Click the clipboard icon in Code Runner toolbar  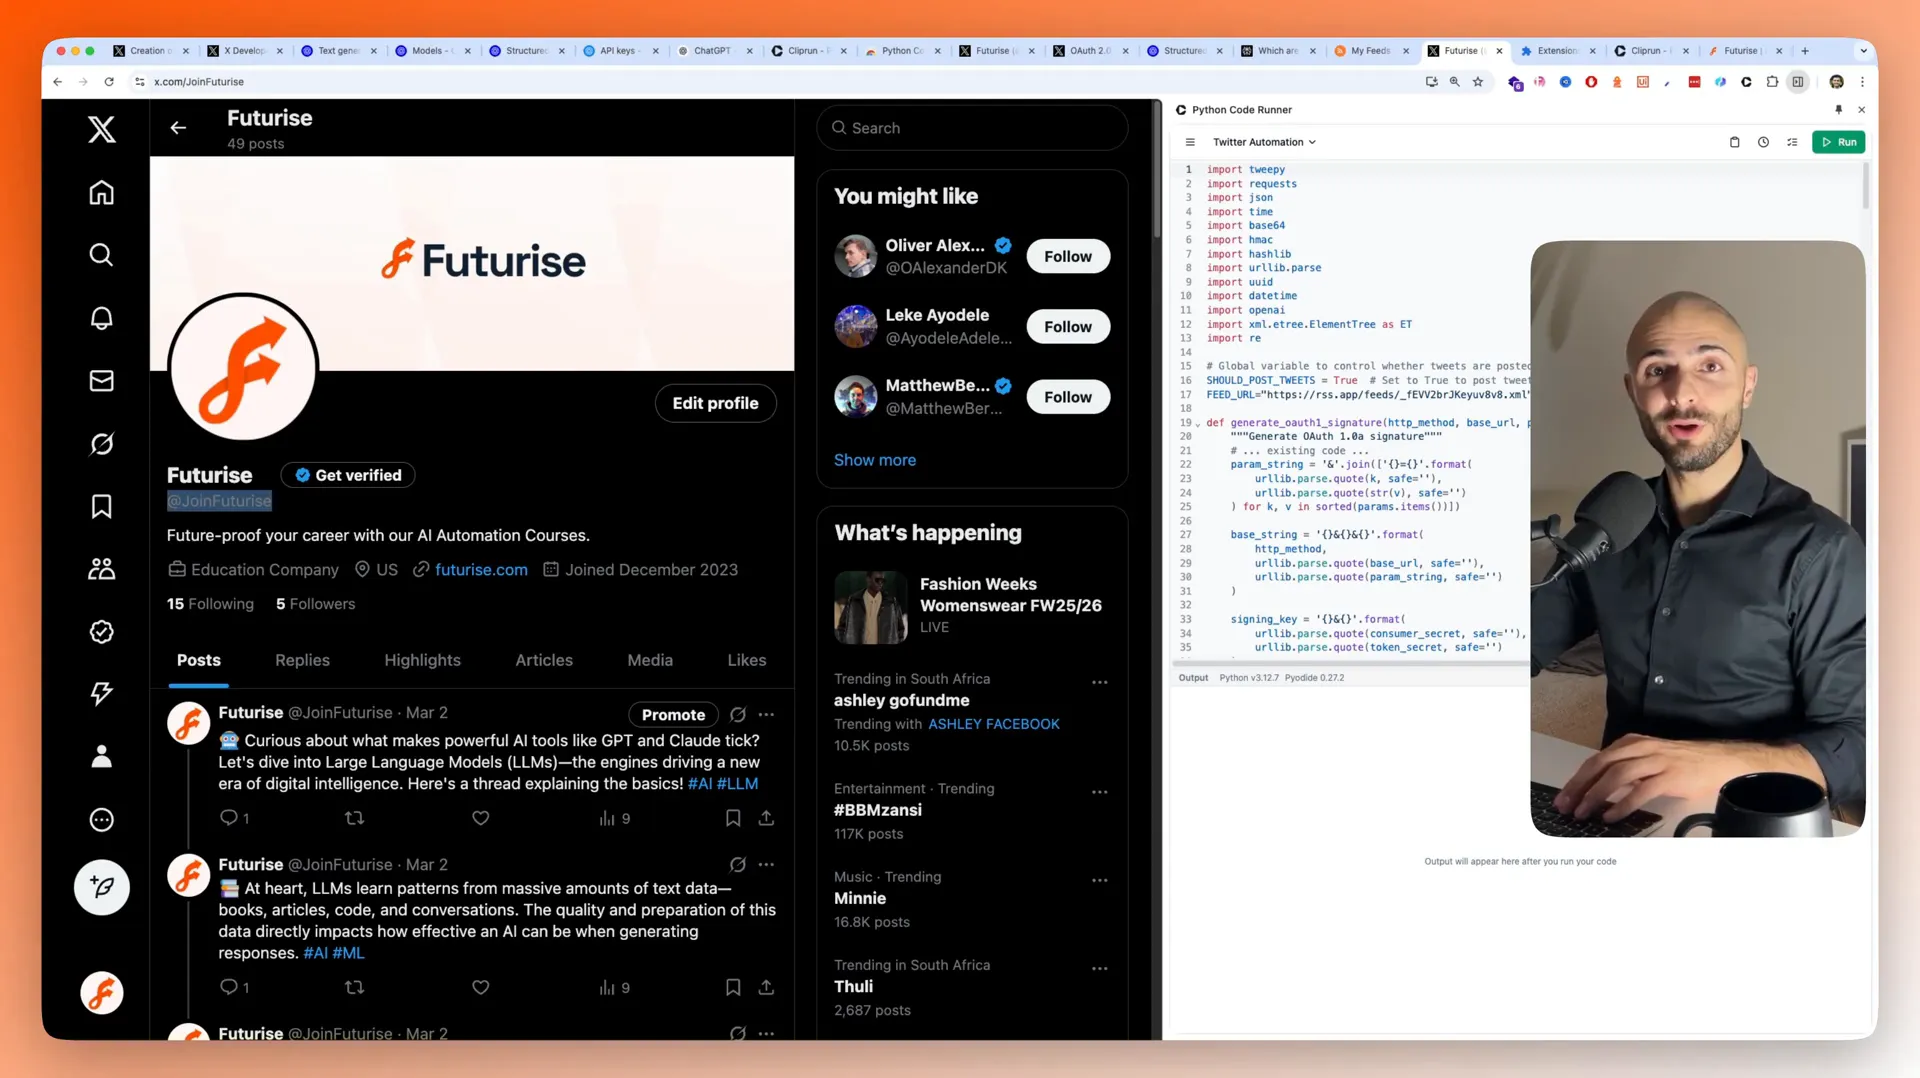pos(1734,142)
